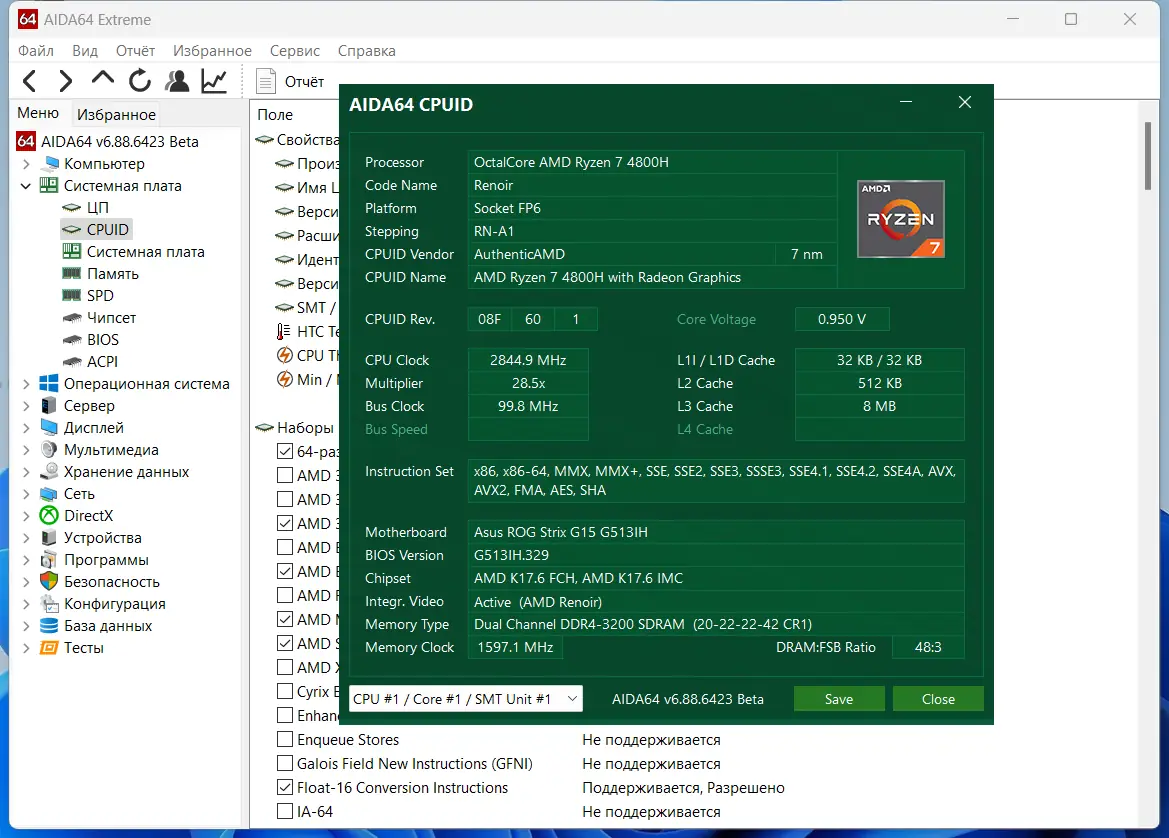Click the Refresh toolbar icon
Image resolution: width=1169 pixels, height=838 pixels.
(139, 81)
